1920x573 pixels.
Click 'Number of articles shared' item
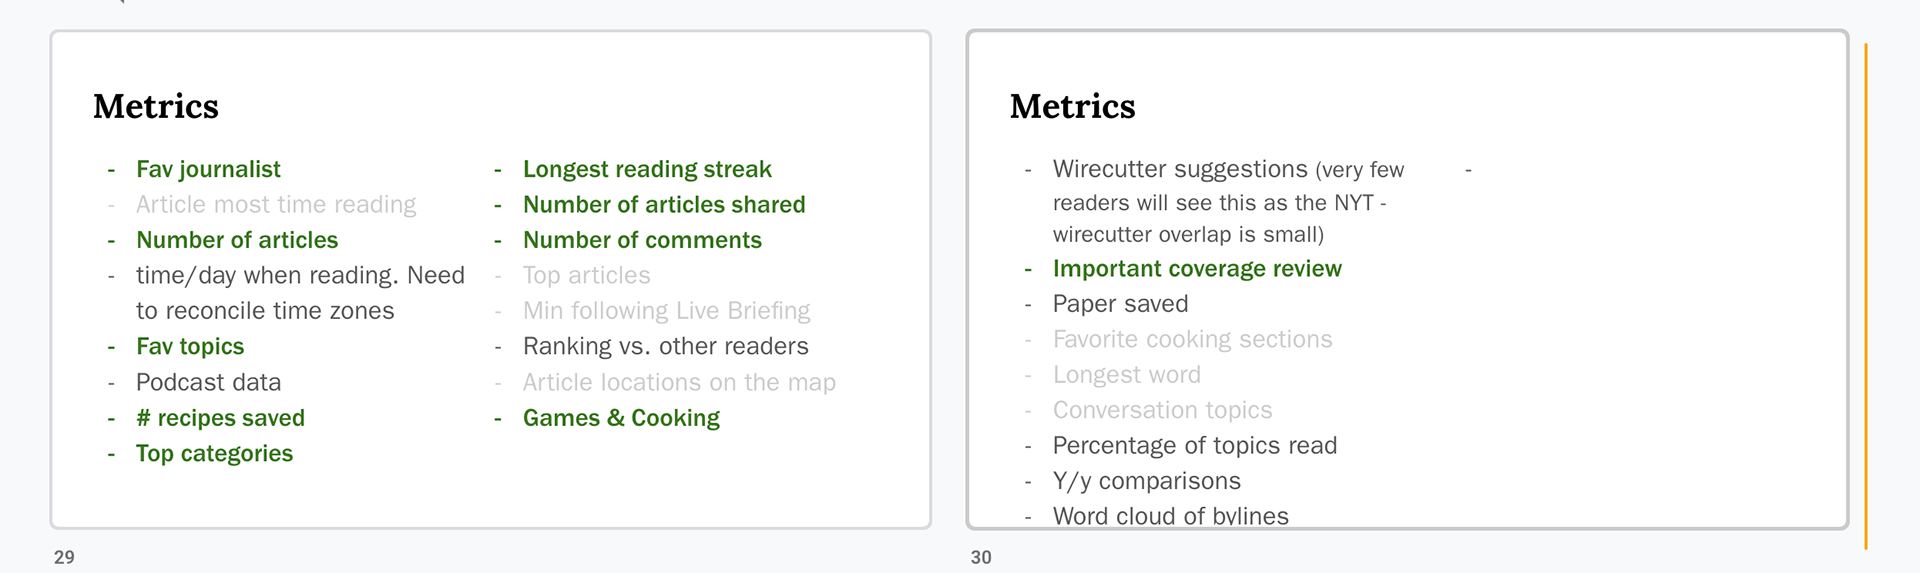pos(664,205)
